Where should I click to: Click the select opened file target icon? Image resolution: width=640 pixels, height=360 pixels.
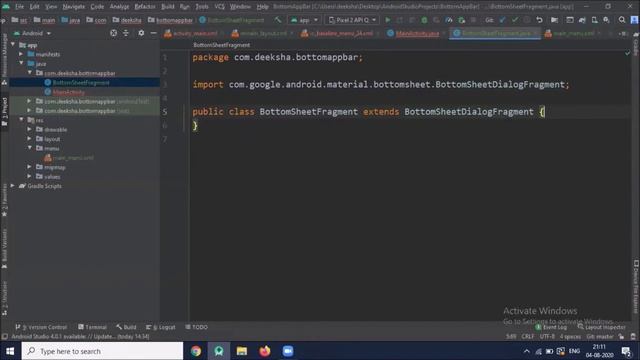[113, 33]
